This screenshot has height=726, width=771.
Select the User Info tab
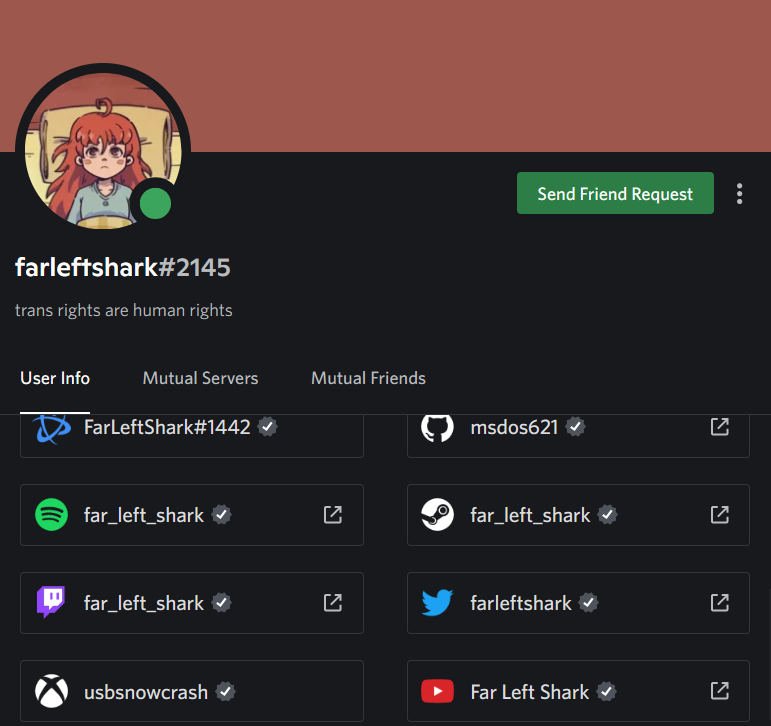point(55,378)
